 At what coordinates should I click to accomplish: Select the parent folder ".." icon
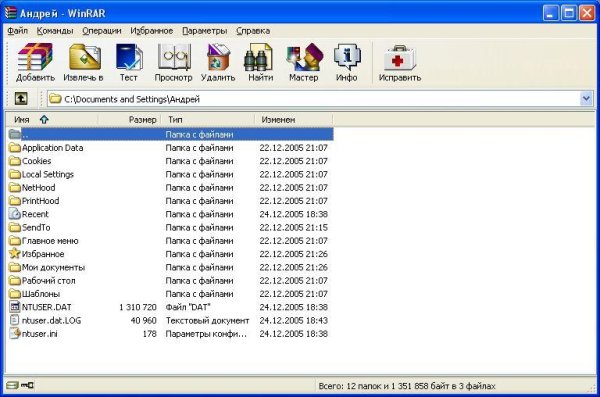pos(15,134)
